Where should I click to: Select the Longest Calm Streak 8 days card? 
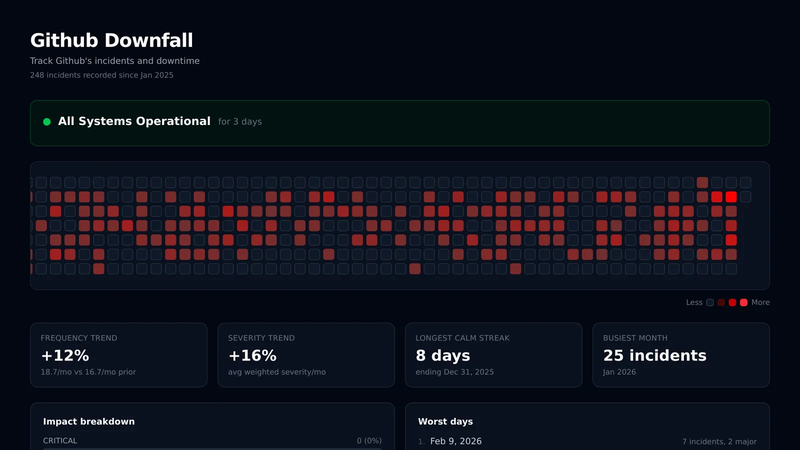coord(494,355)
